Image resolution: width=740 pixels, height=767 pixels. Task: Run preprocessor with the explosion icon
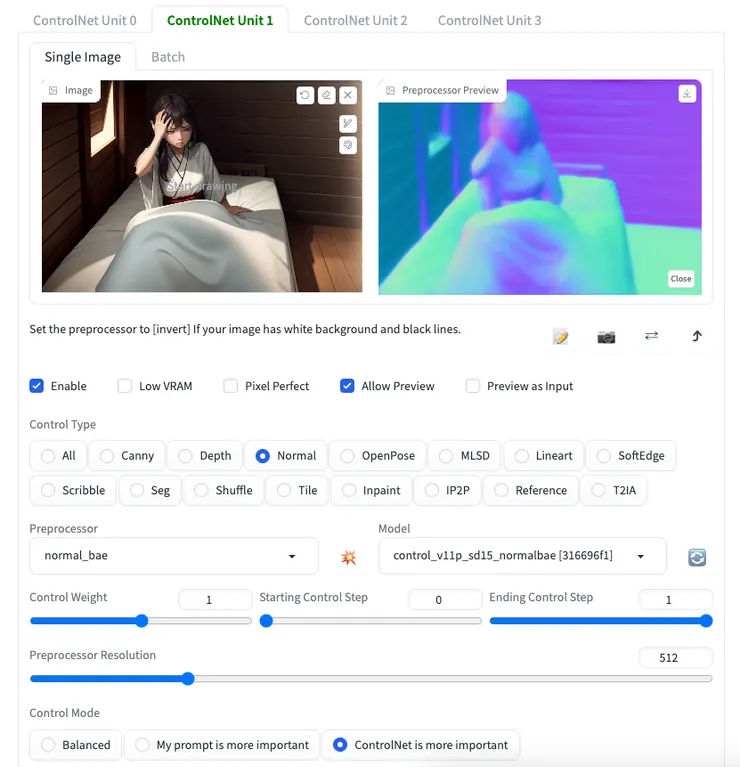[x=348, y=557]
